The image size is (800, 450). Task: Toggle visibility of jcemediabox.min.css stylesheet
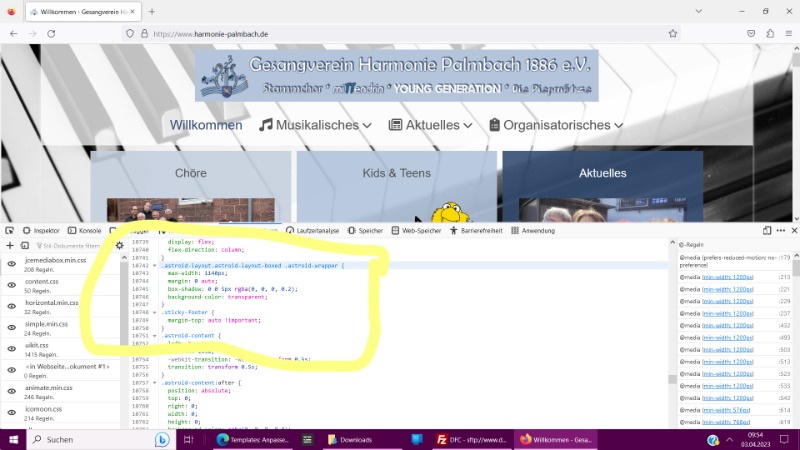(x=12, y=264)
